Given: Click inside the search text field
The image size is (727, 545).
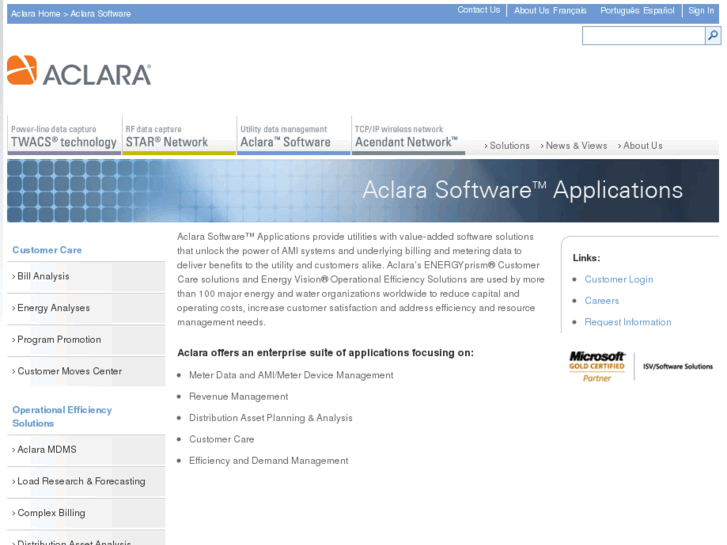Looking at the screenshot, I should 644,36.
